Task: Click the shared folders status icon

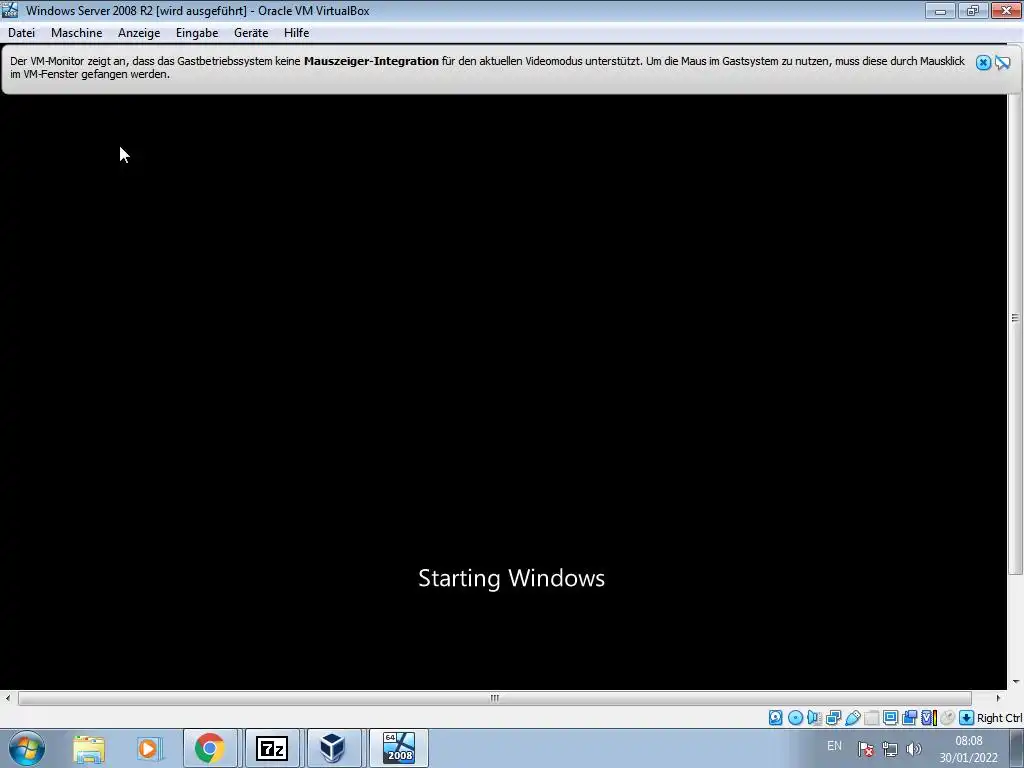Action: [x=871, y=718]
